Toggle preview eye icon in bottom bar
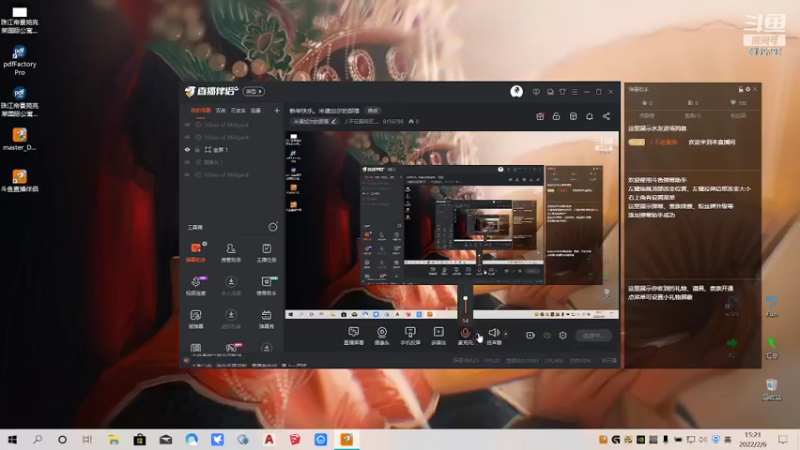The height and width of the screenshot is (450, 800). coord(546,335)
